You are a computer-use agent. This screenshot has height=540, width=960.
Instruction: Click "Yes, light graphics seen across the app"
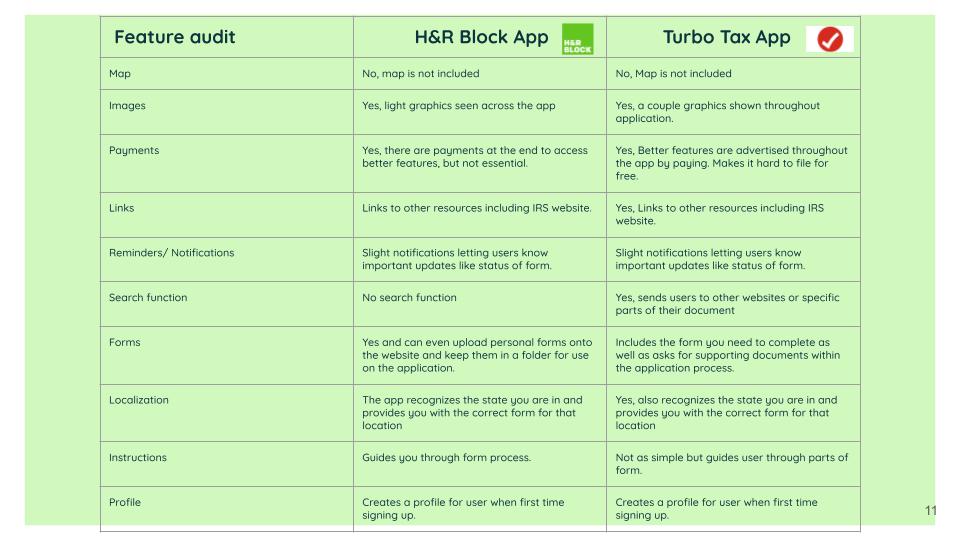click(458, 106)
